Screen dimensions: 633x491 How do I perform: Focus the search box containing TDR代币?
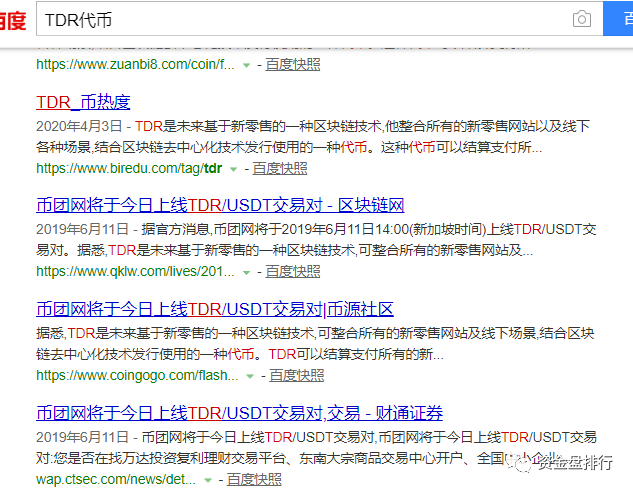320,19
